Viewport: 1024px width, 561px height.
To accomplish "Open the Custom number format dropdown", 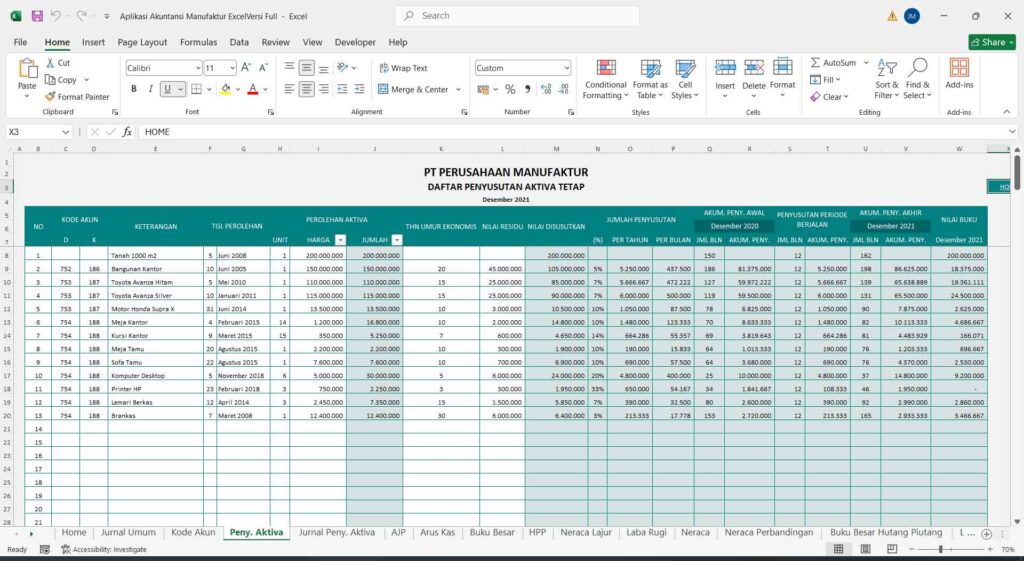I will pyautogui.click(x=566, y=68).
